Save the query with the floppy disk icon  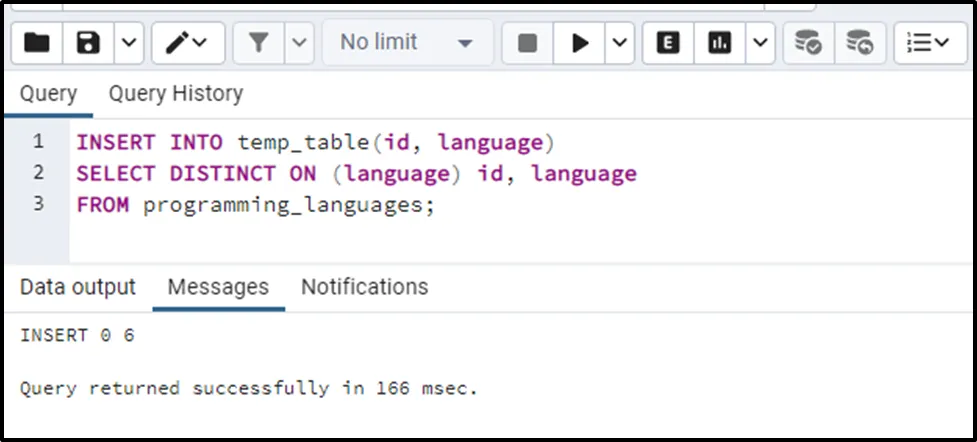[89, 43]
